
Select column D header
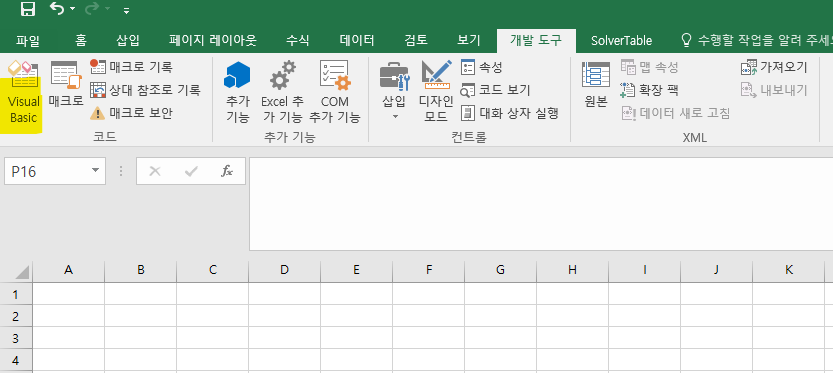[285, 270]
